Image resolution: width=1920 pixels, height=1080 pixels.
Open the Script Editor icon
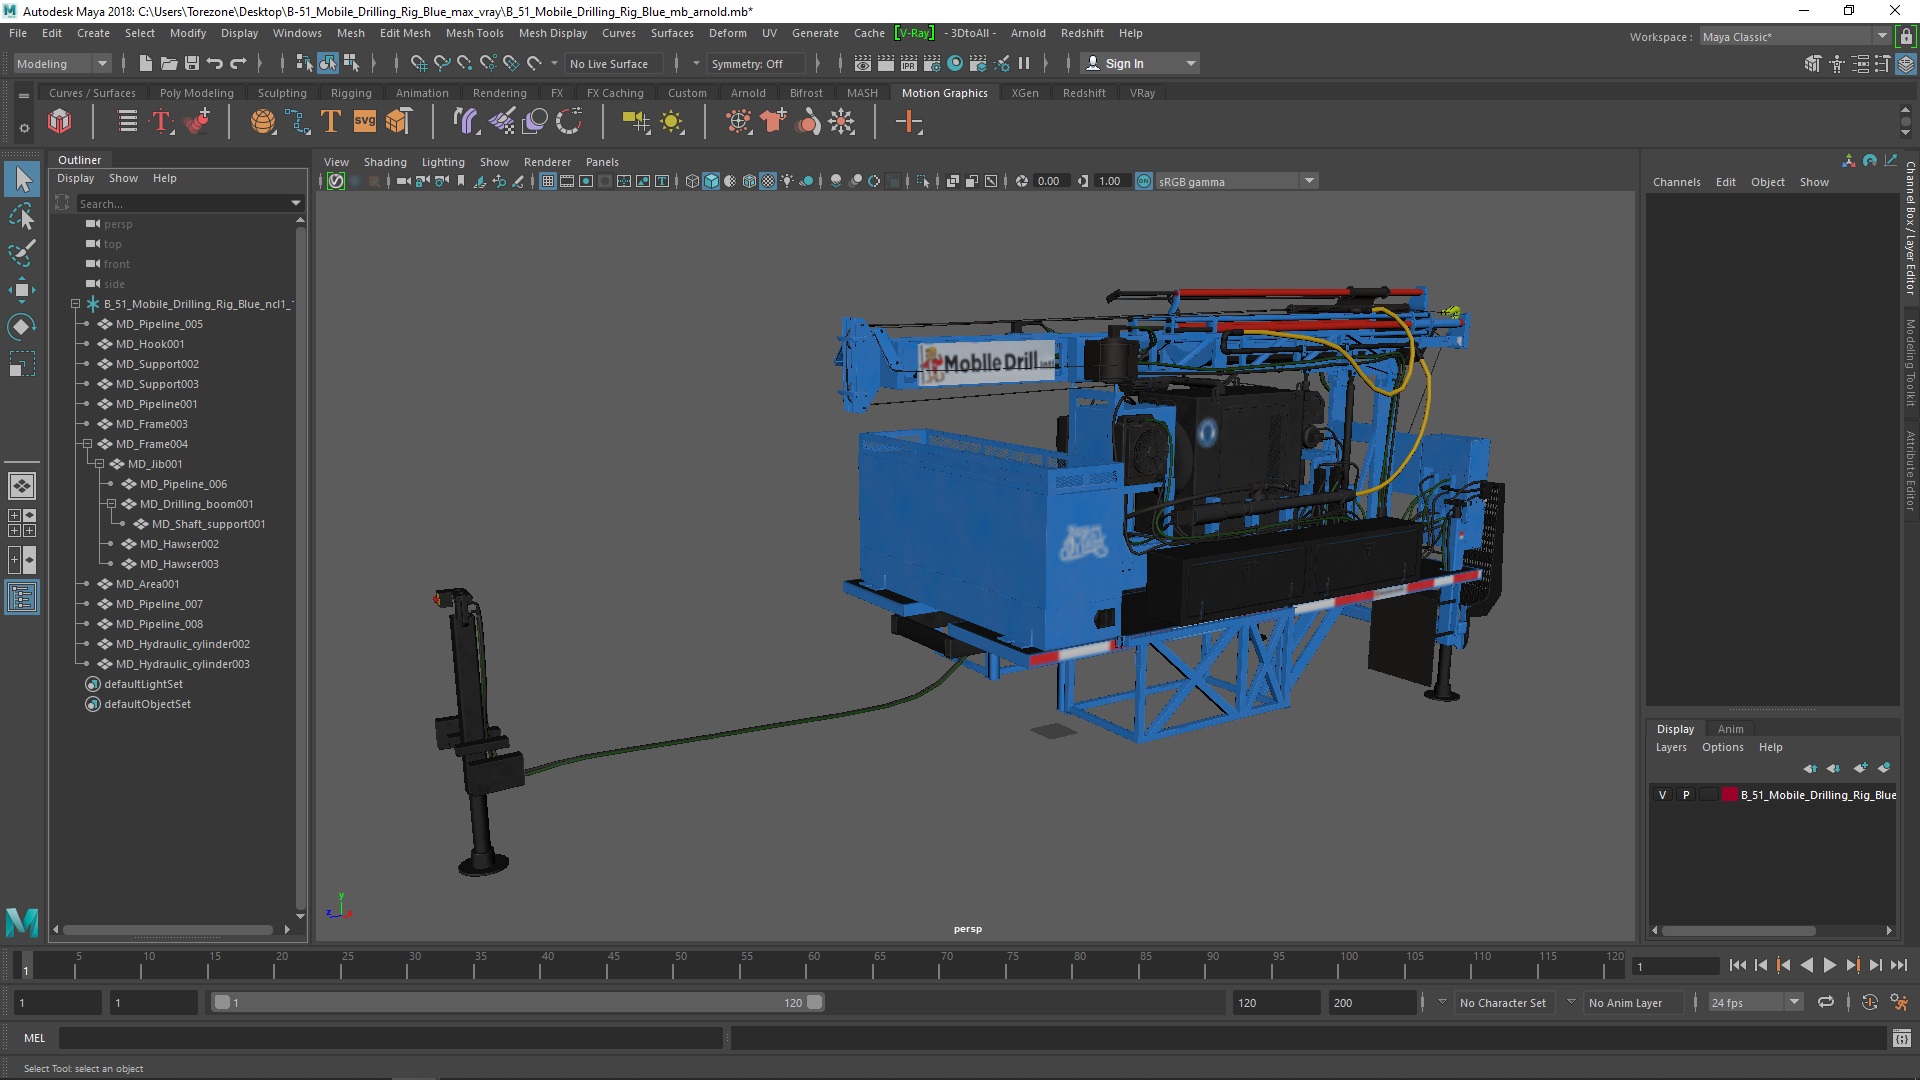coord(1901,1039)
